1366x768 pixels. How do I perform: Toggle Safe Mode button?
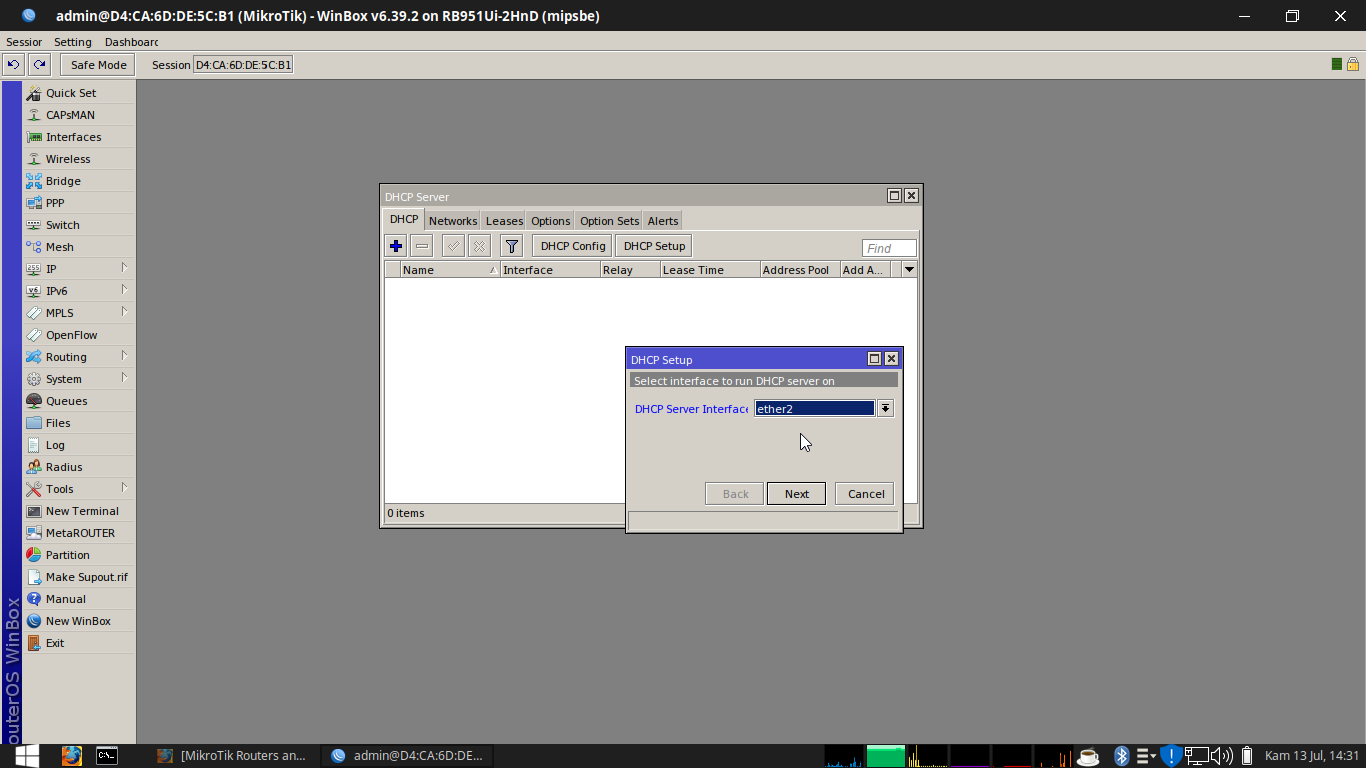click(x=98, y=65)
